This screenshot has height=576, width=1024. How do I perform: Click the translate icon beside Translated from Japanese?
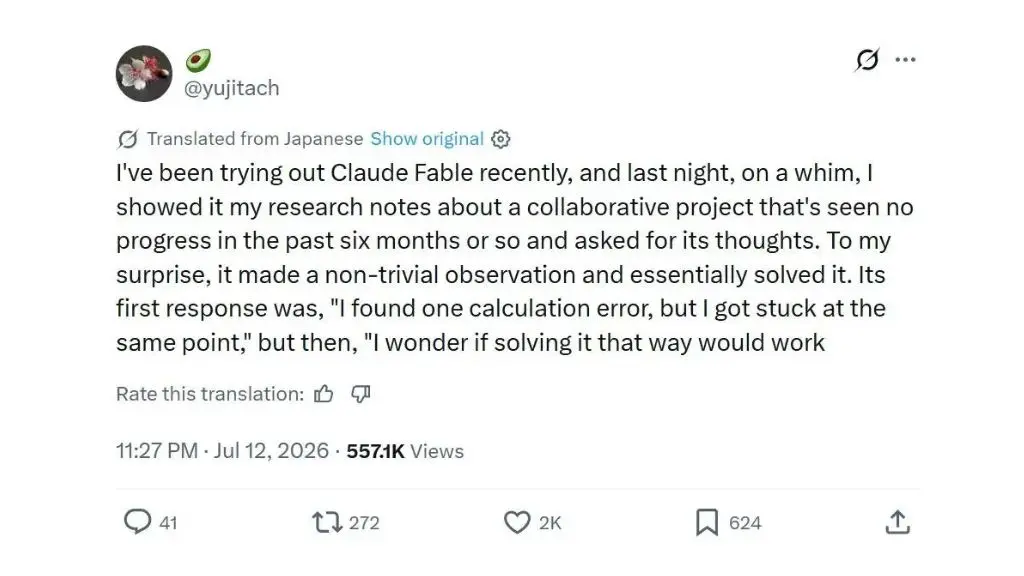pyautogui.click(x=127, y=139)
